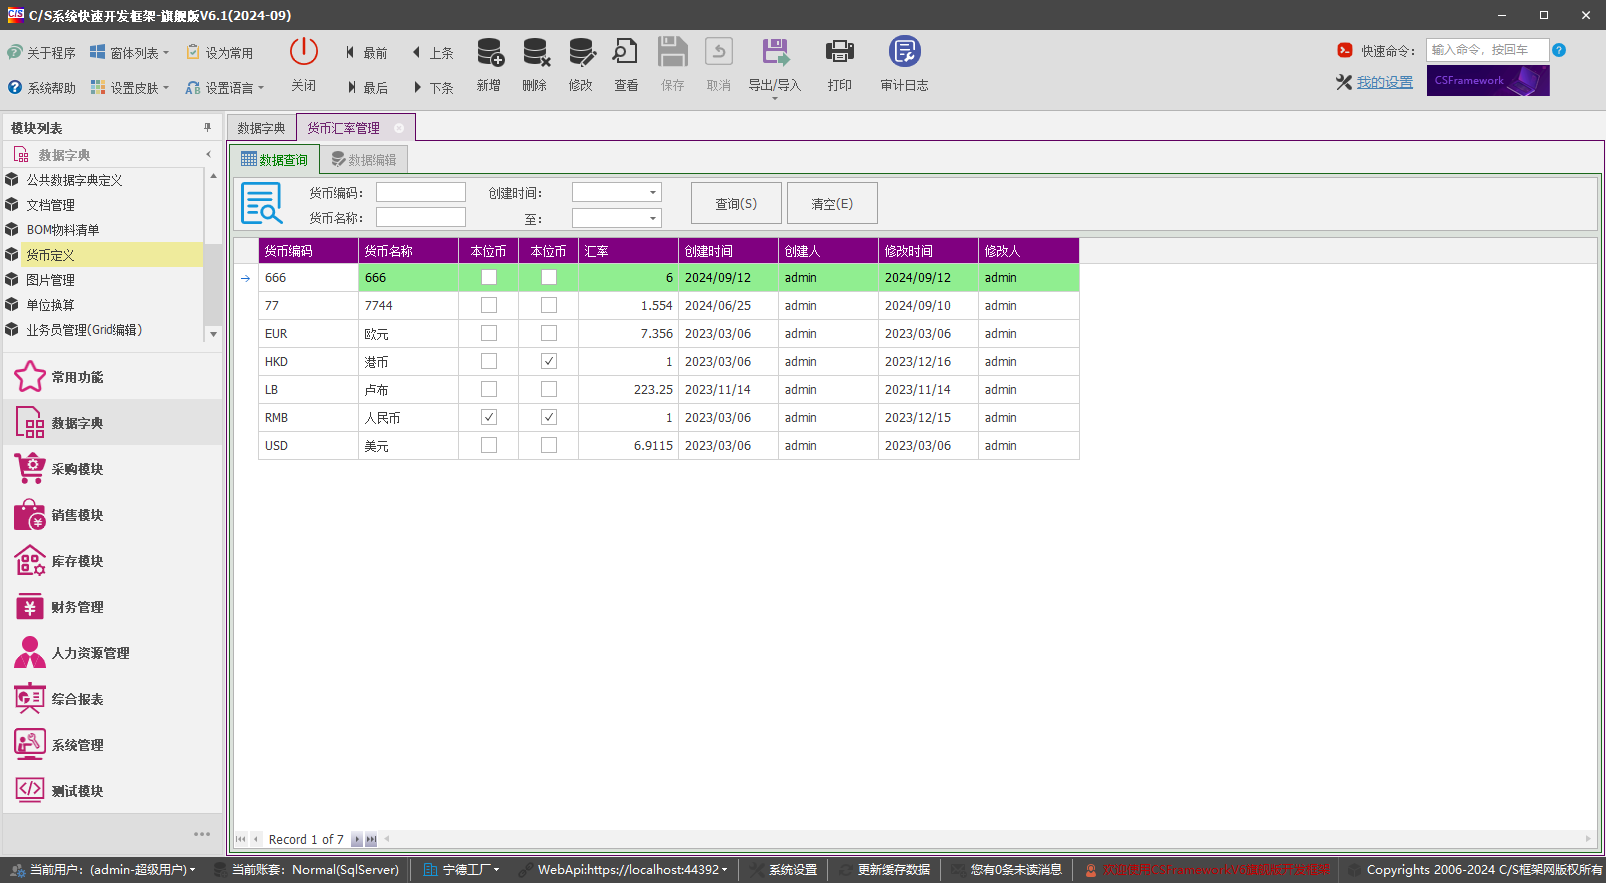The image size is (1606, 883).
Task: Click the CSFramework banner thumbnail
Action: (1488, 81)
